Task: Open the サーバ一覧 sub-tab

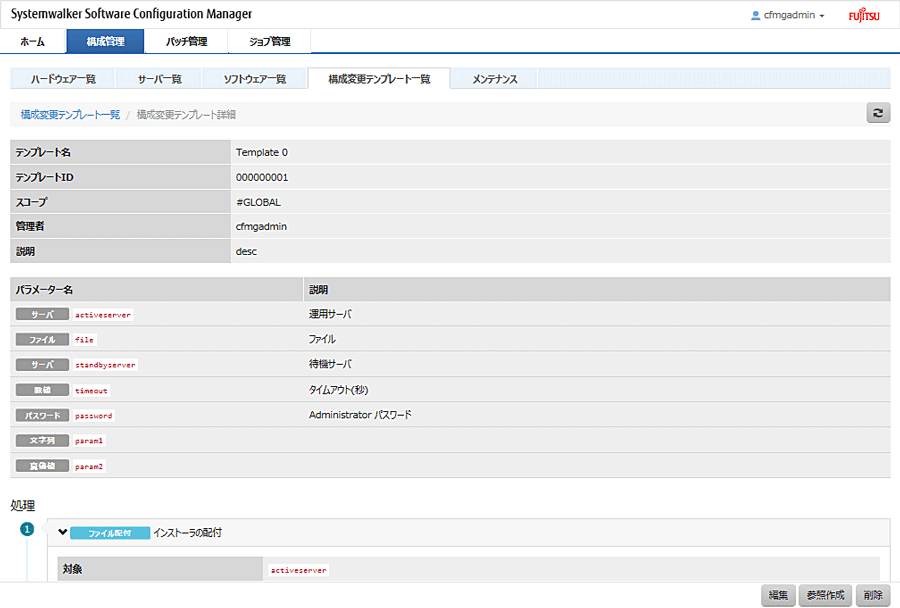Action: (x=159, y=79)
